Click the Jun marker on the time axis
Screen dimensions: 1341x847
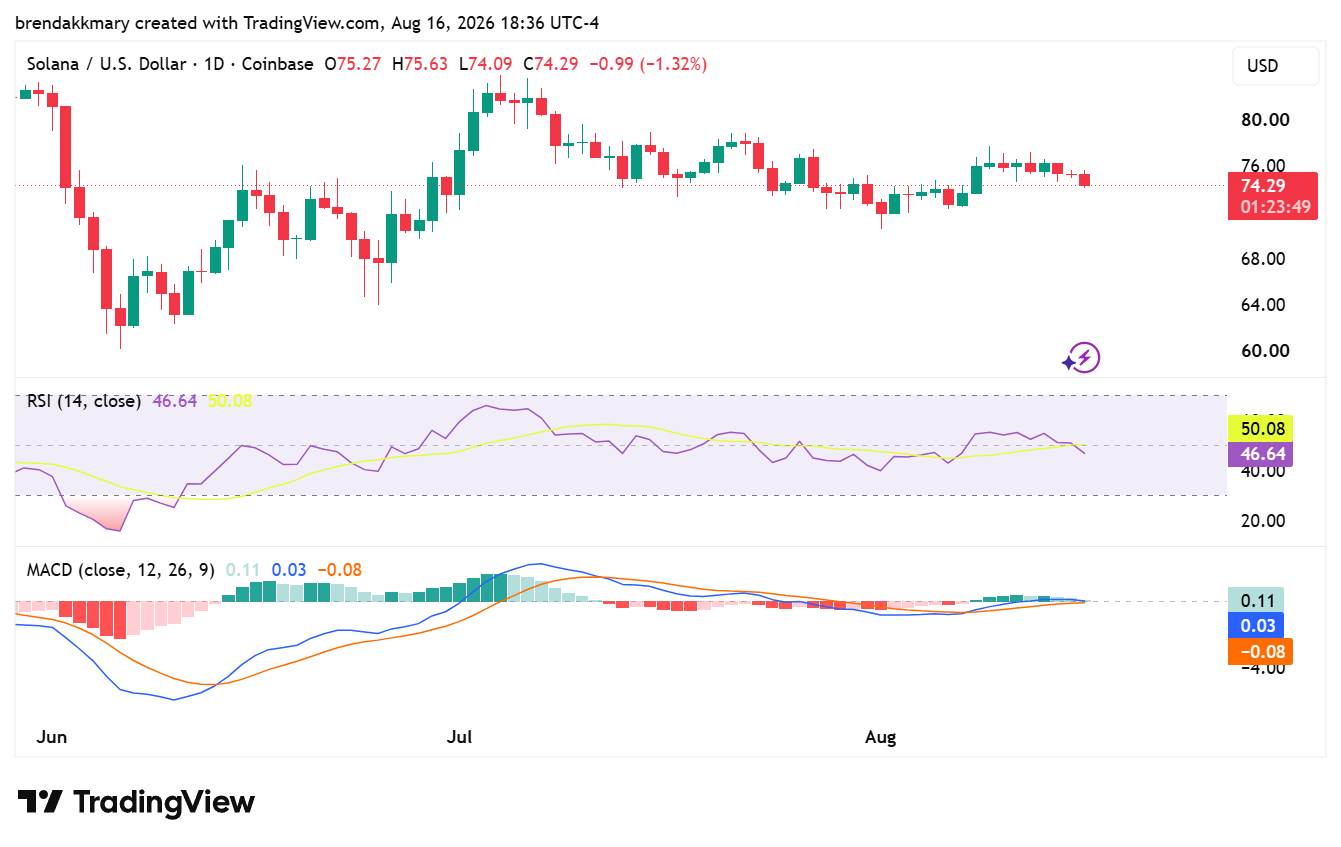coord(51,737)
